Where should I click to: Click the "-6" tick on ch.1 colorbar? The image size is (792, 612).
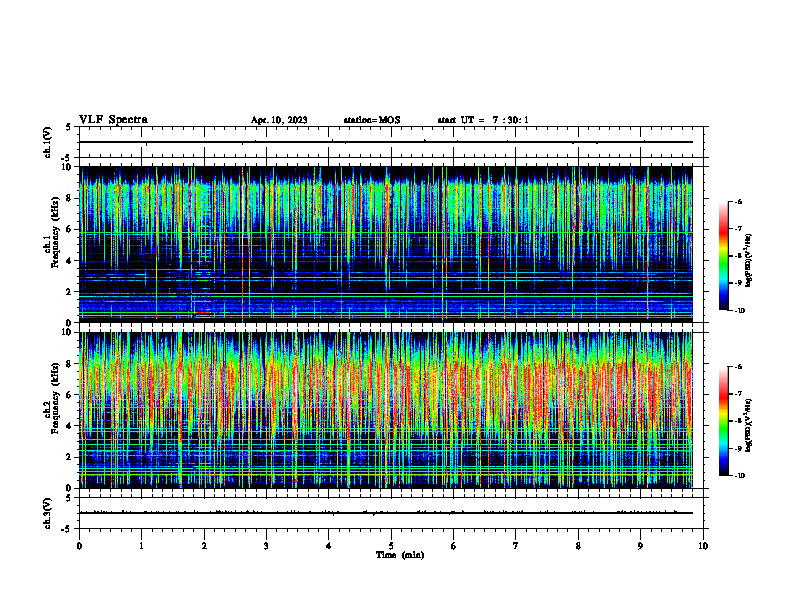(738, 202)
